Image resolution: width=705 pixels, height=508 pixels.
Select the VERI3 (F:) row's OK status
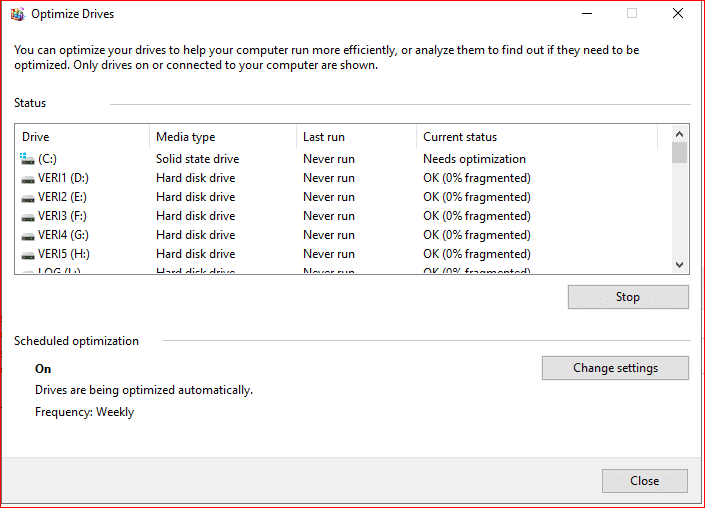coord(476,216)
